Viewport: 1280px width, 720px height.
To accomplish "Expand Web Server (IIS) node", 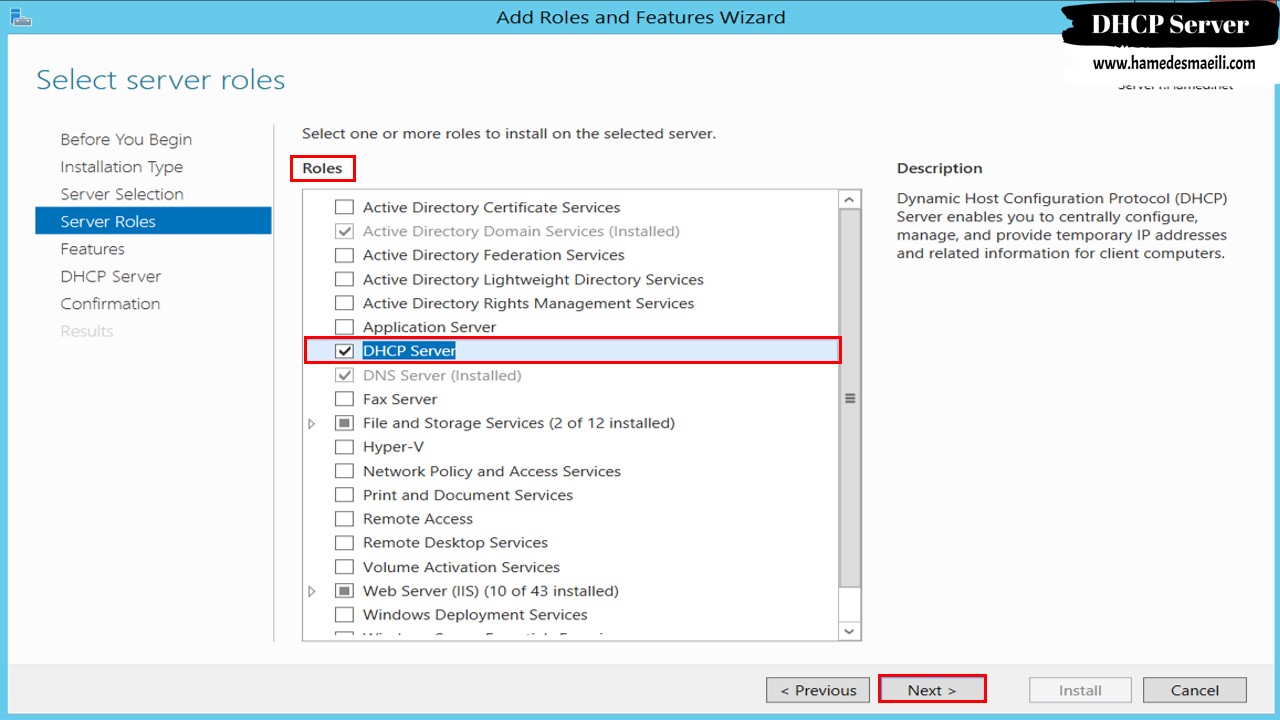I will (x=312, y=592).
